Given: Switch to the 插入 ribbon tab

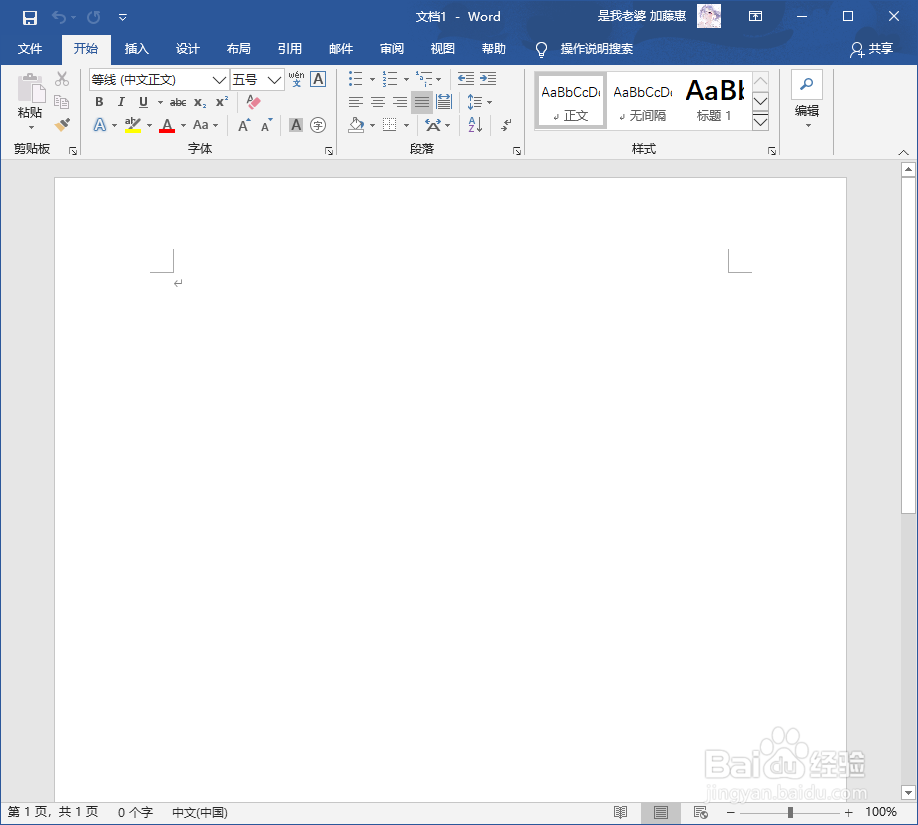Looking at the screenshot, I should pos(136,49).
